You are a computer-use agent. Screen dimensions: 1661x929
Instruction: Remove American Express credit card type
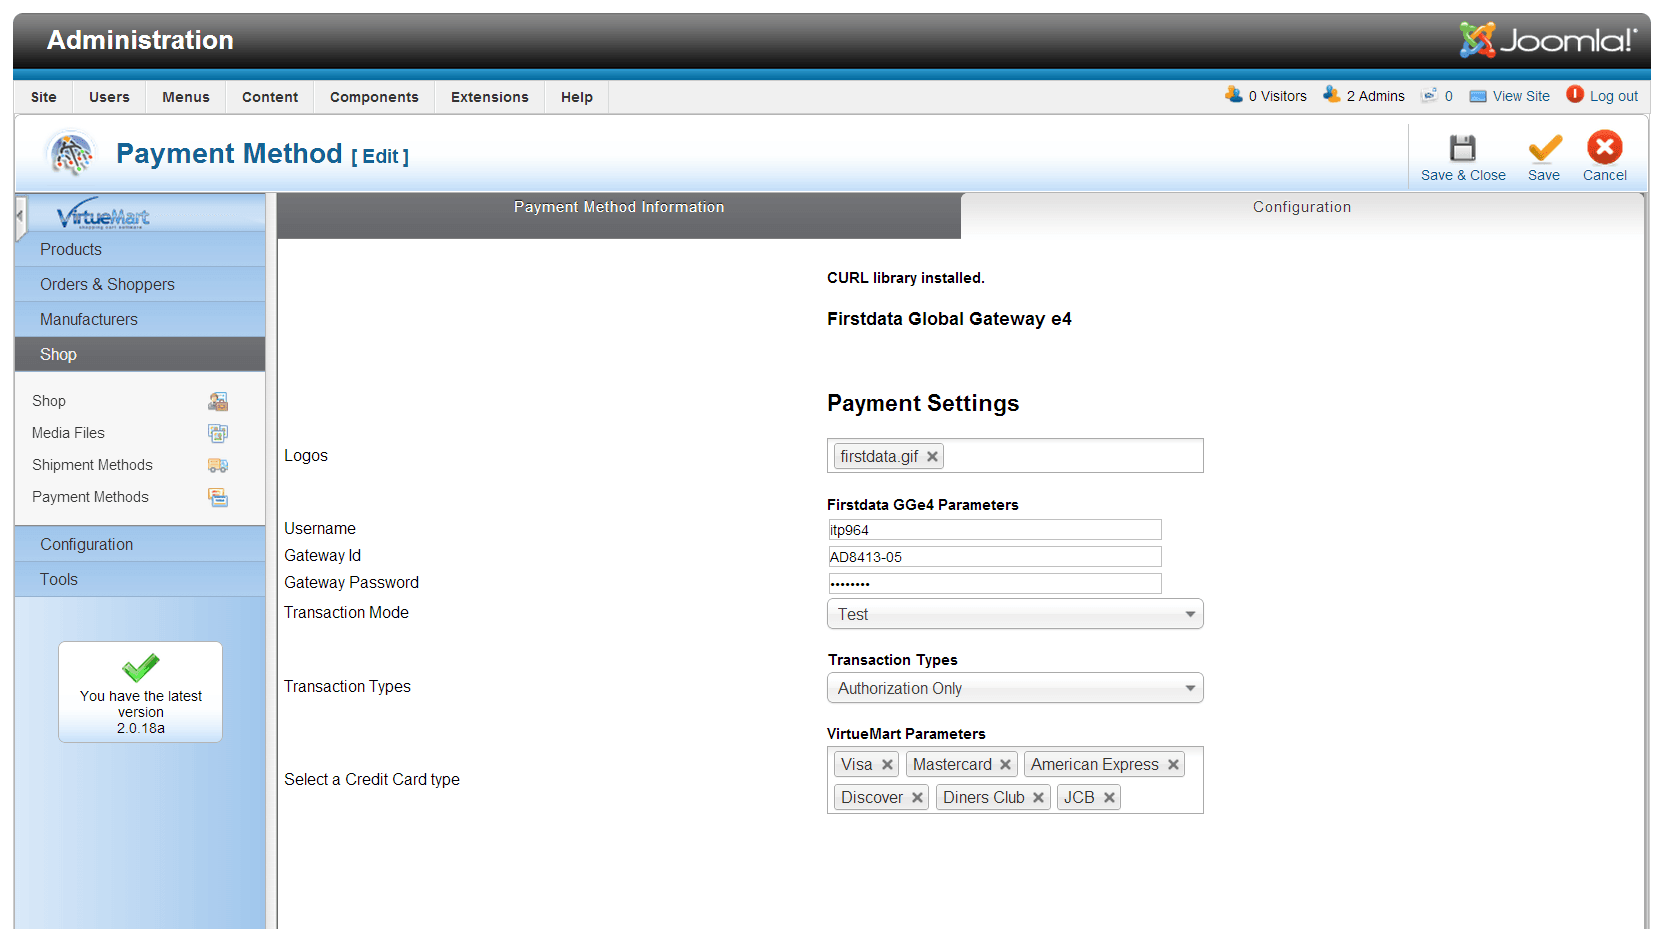[1173, 764]
